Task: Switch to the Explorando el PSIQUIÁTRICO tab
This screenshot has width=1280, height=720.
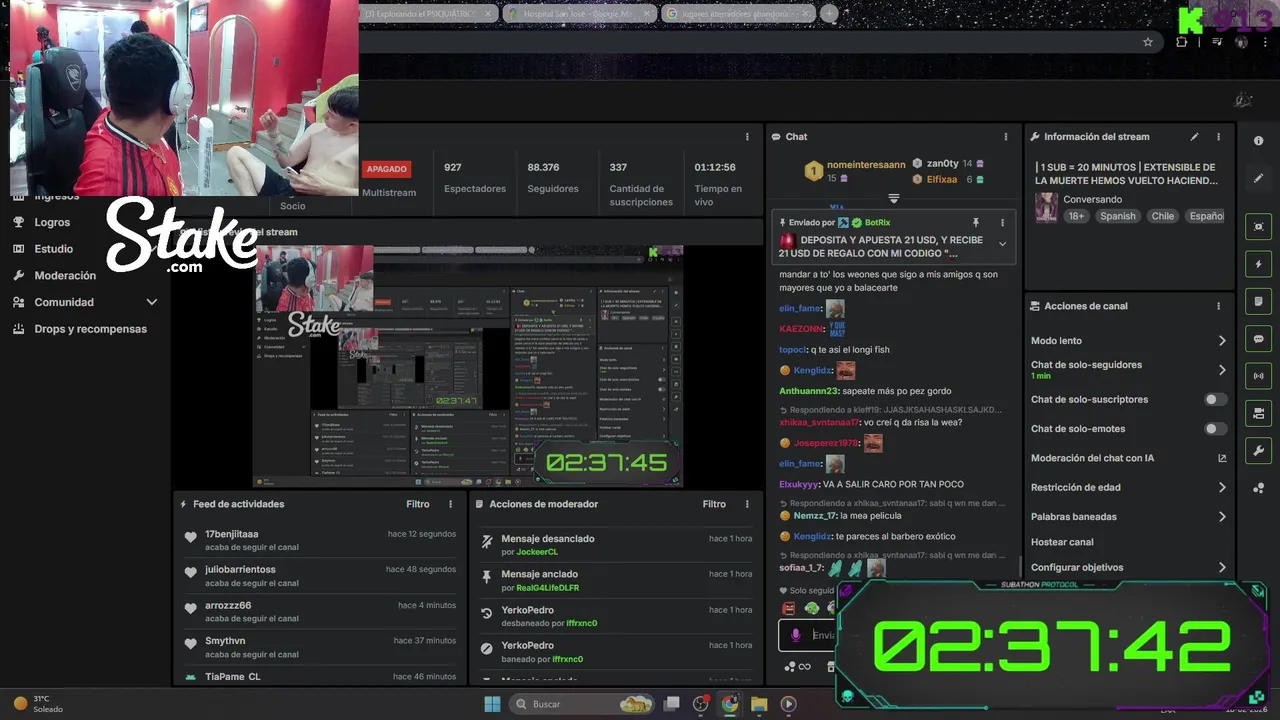Action: 430,14
